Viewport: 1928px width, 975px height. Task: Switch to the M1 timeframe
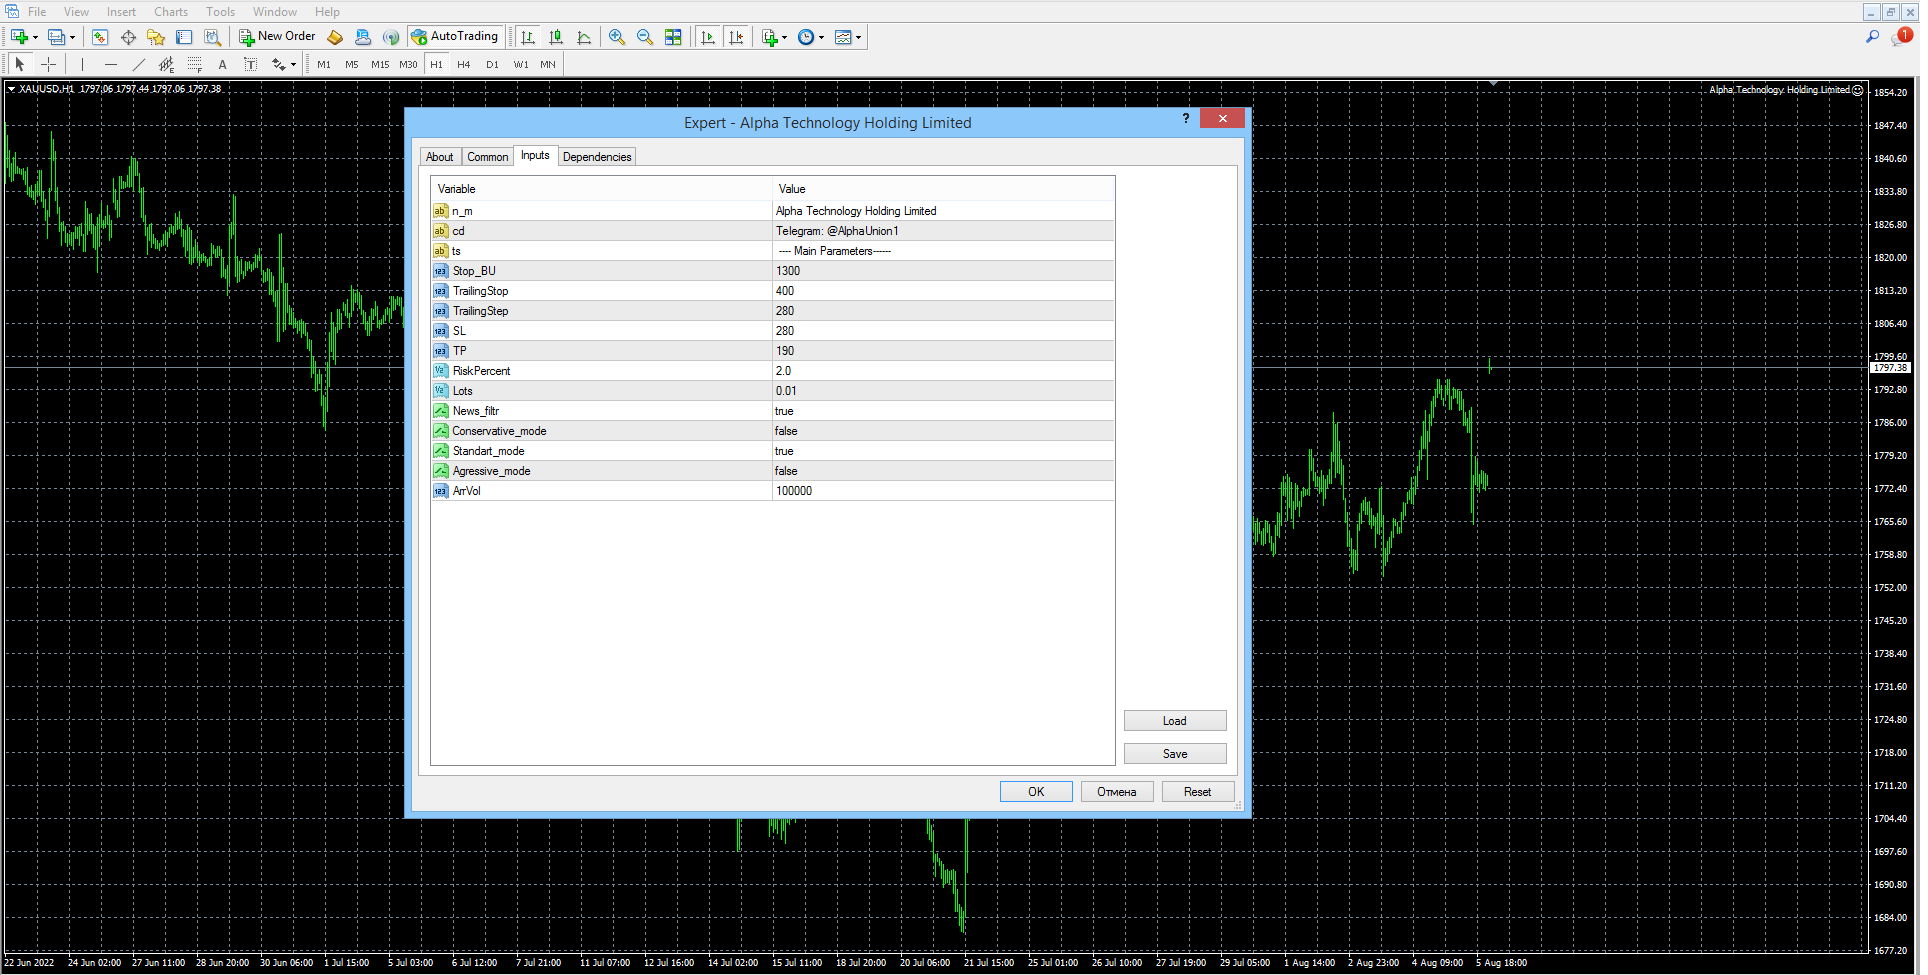324,64
